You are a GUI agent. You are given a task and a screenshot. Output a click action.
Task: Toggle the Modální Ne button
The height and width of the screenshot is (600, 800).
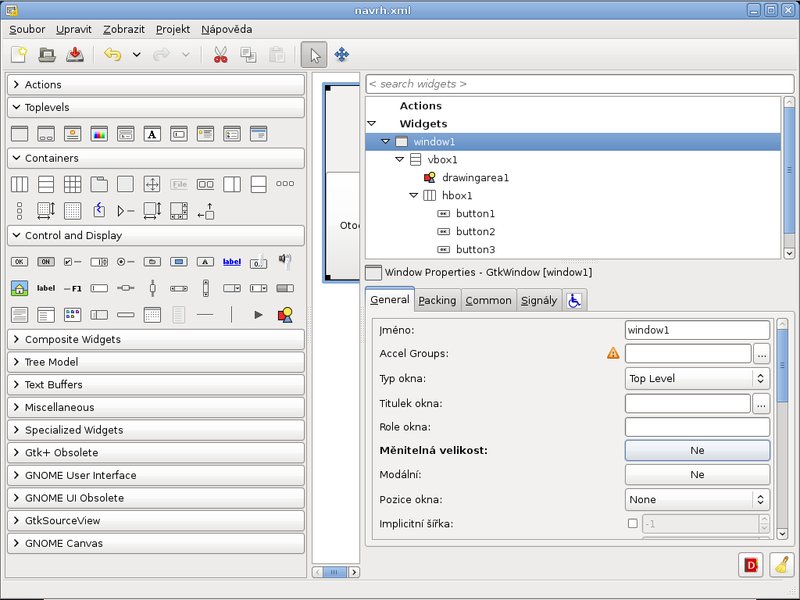[697, 474]
